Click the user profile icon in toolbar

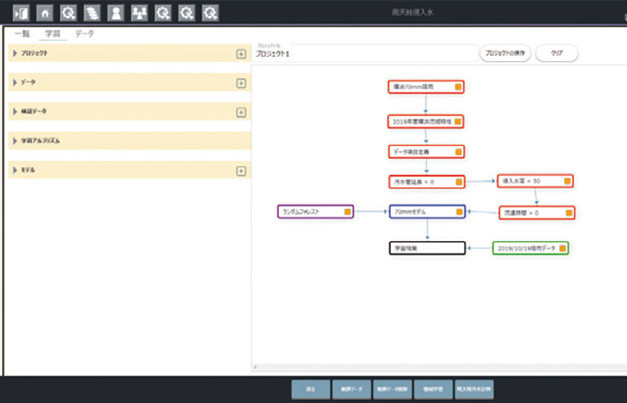(116, 13)
